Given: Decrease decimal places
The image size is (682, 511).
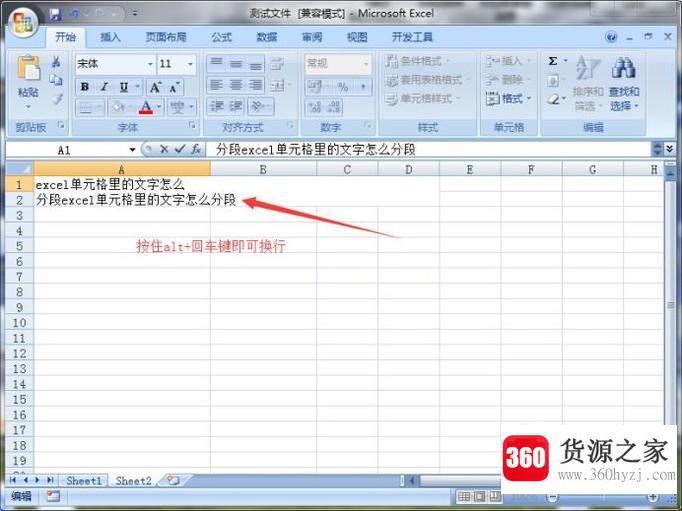Looking at the screenshot, I should point(334,107).
